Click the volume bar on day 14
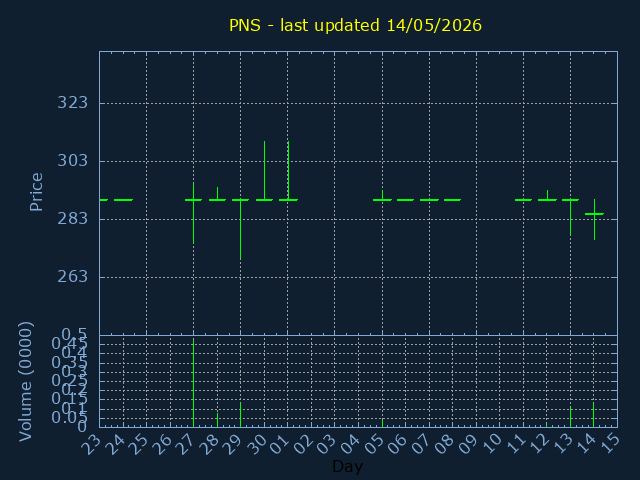The image size is (640, 480). pos(593,415)
